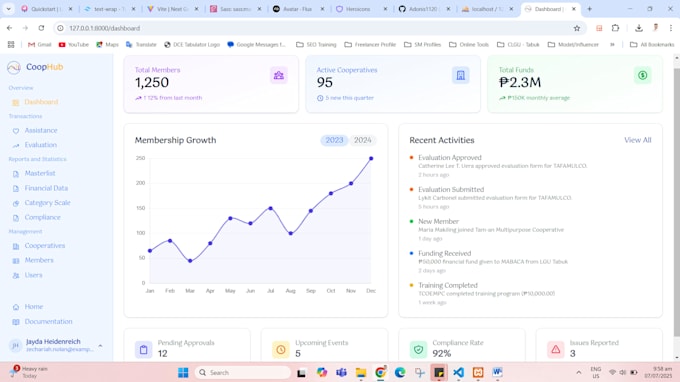
Task: Click the Documentation book icon
Action: [x=16, y=322]
